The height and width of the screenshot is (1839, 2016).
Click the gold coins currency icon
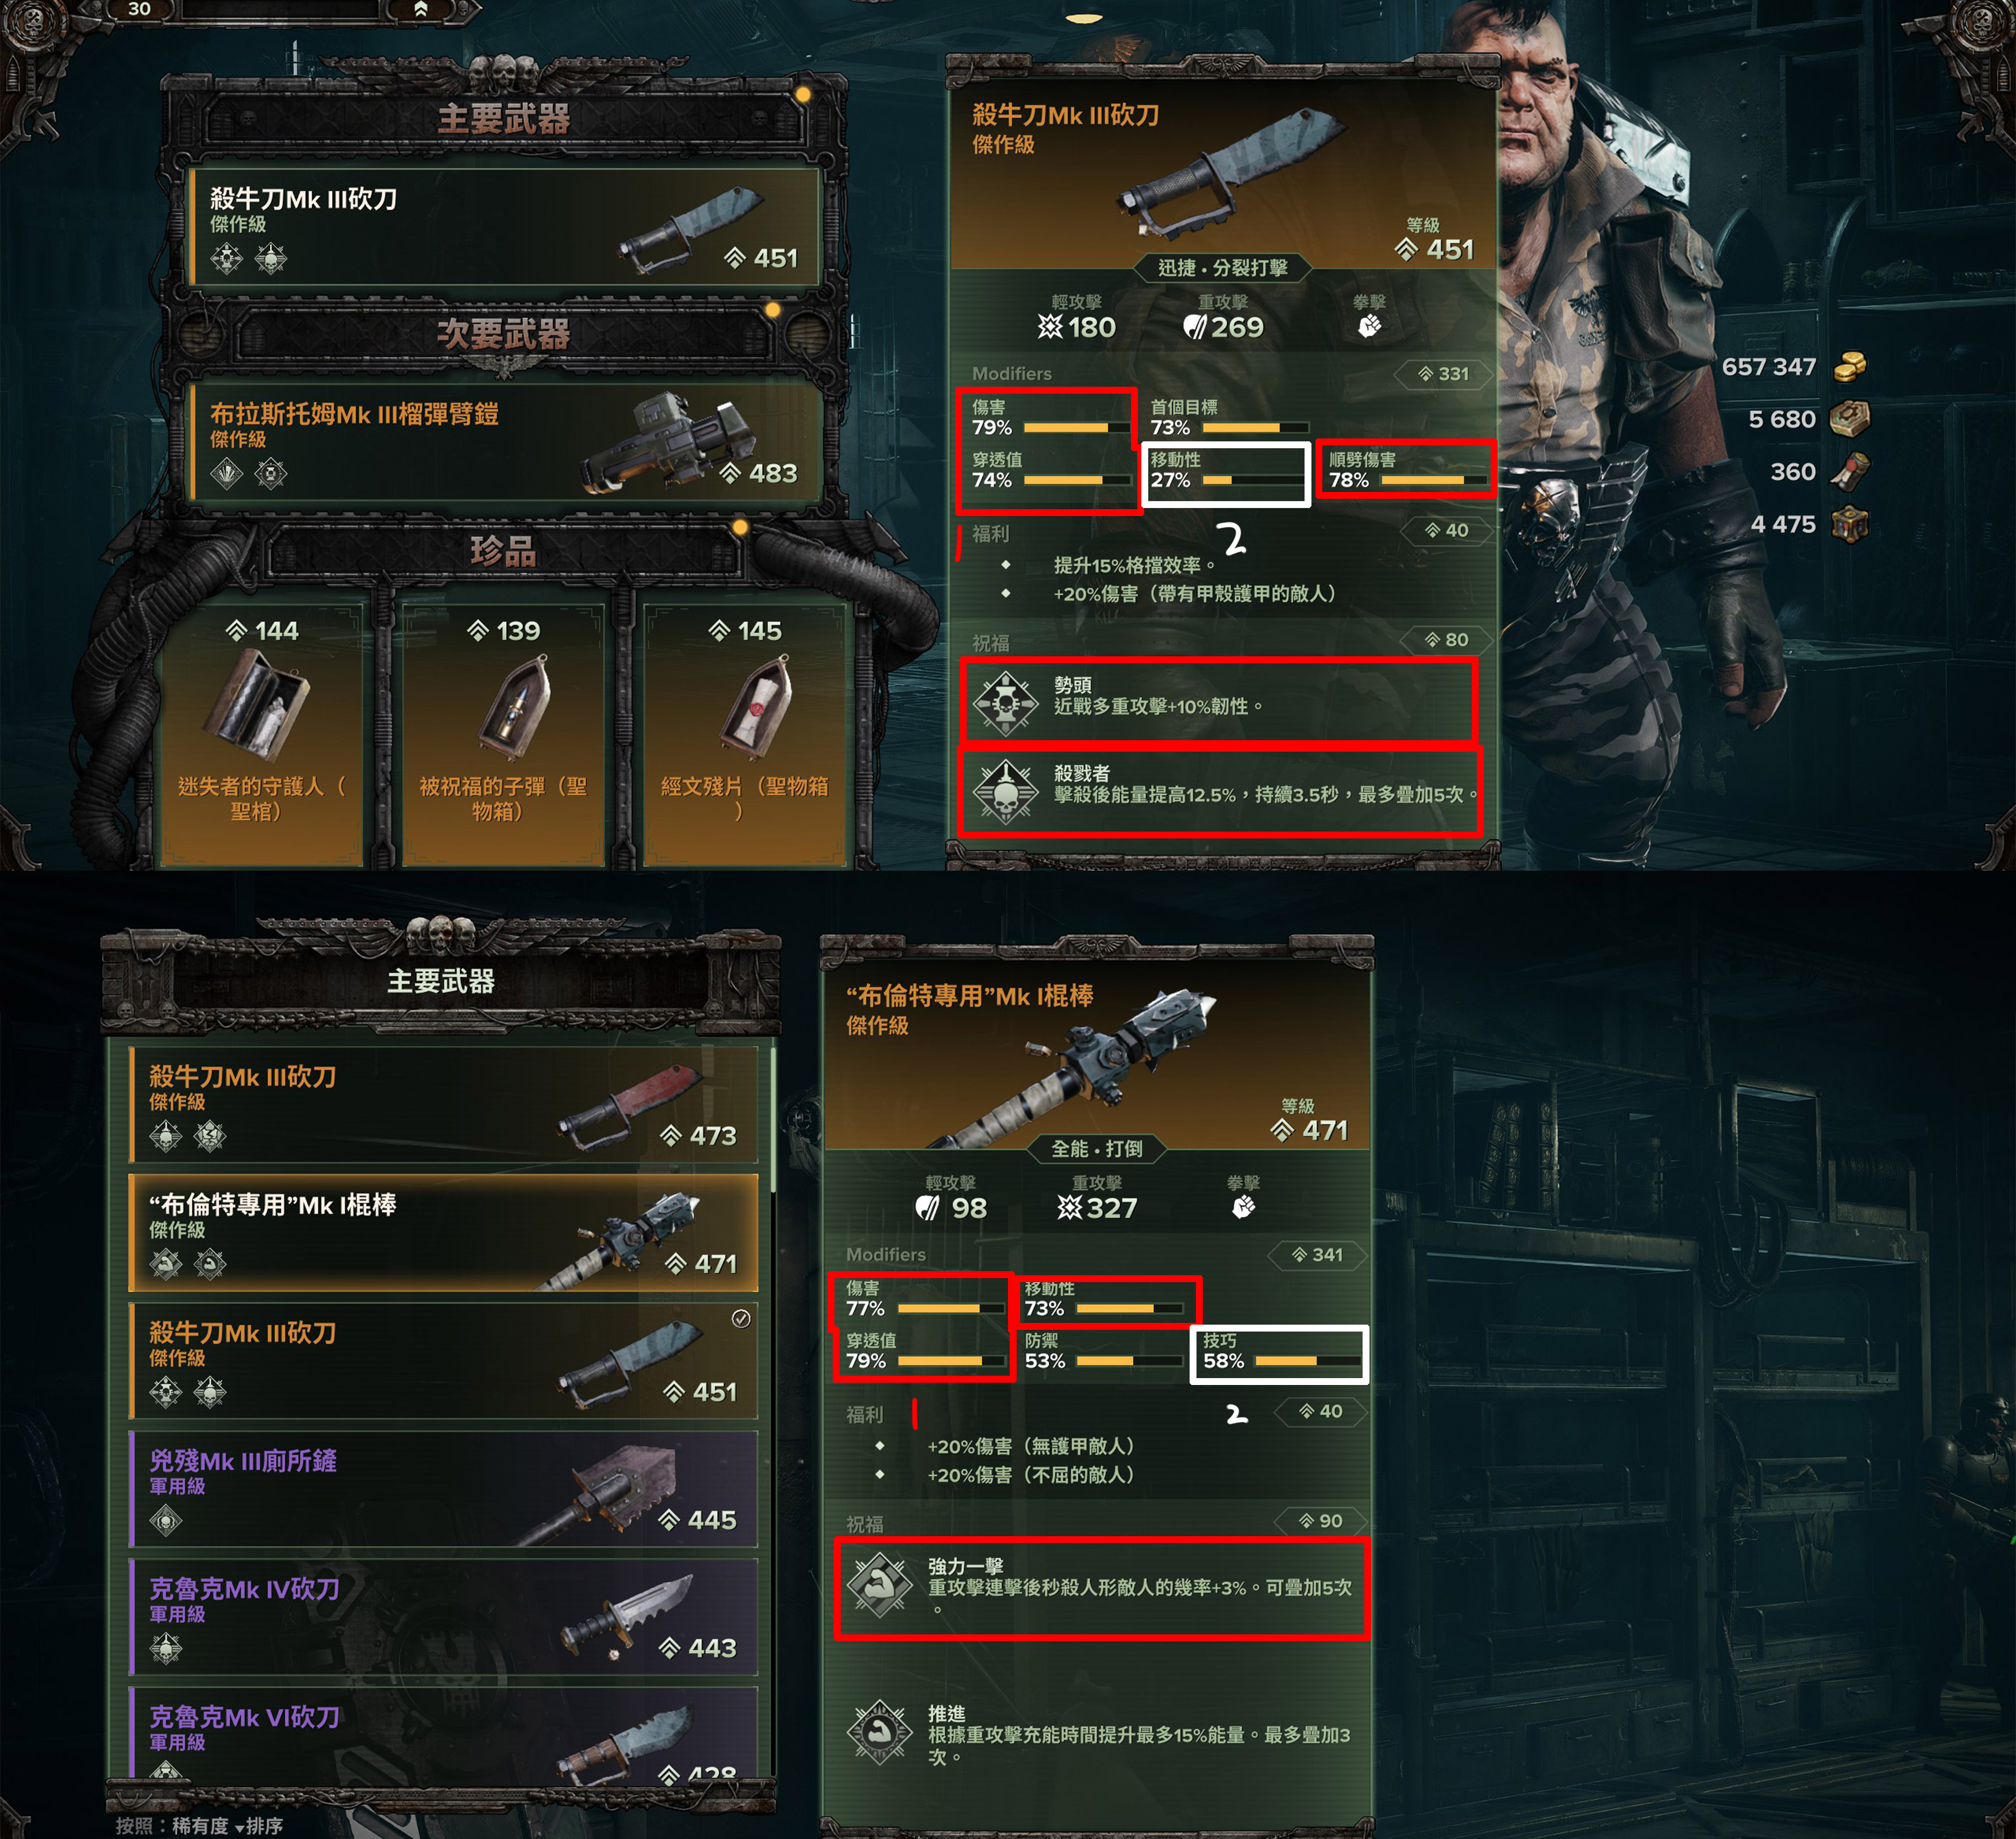[x=1850, y=367]
